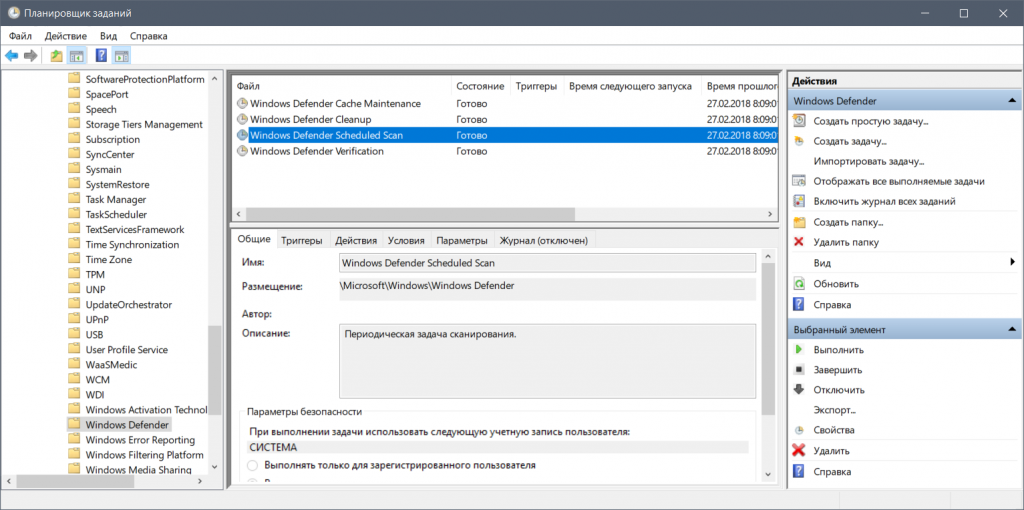The width and height of the screenshot is (1024, 510).
Task: Select the Windows Error Reporting folder
Action: 140,440
